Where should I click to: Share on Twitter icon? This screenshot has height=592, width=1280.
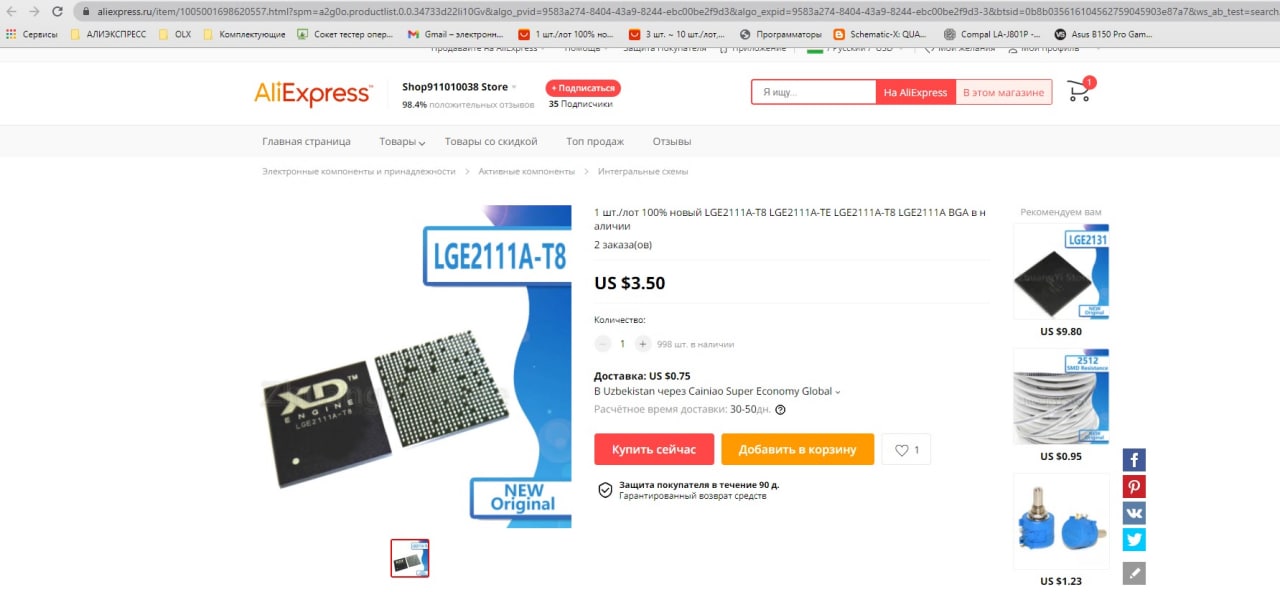click(1134, 540)
